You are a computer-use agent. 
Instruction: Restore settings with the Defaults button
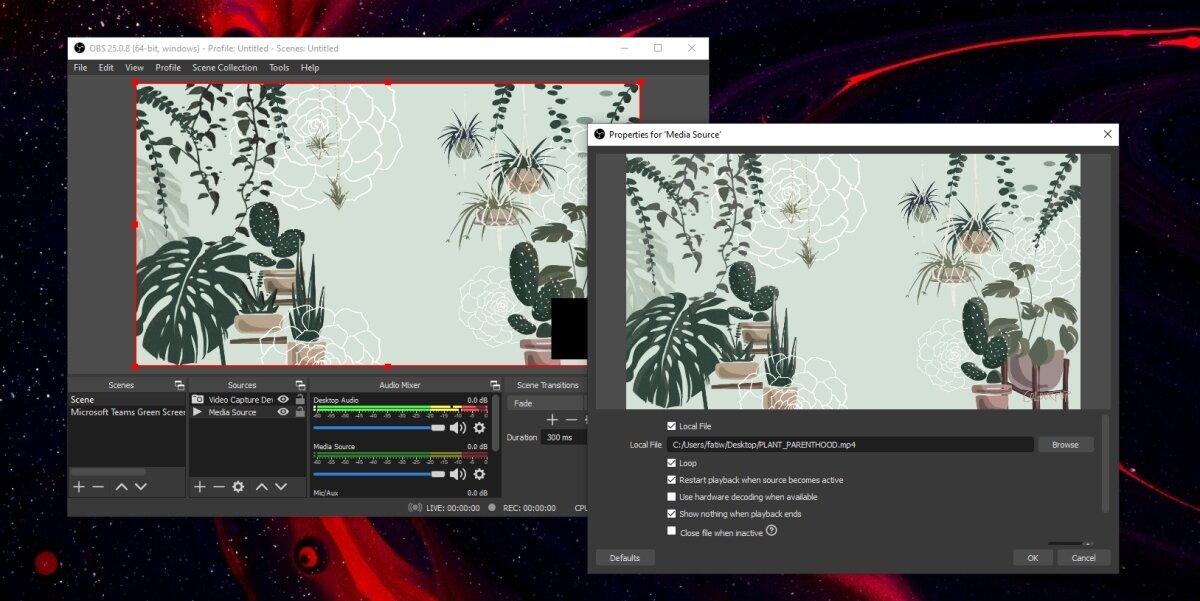(624, 557)
